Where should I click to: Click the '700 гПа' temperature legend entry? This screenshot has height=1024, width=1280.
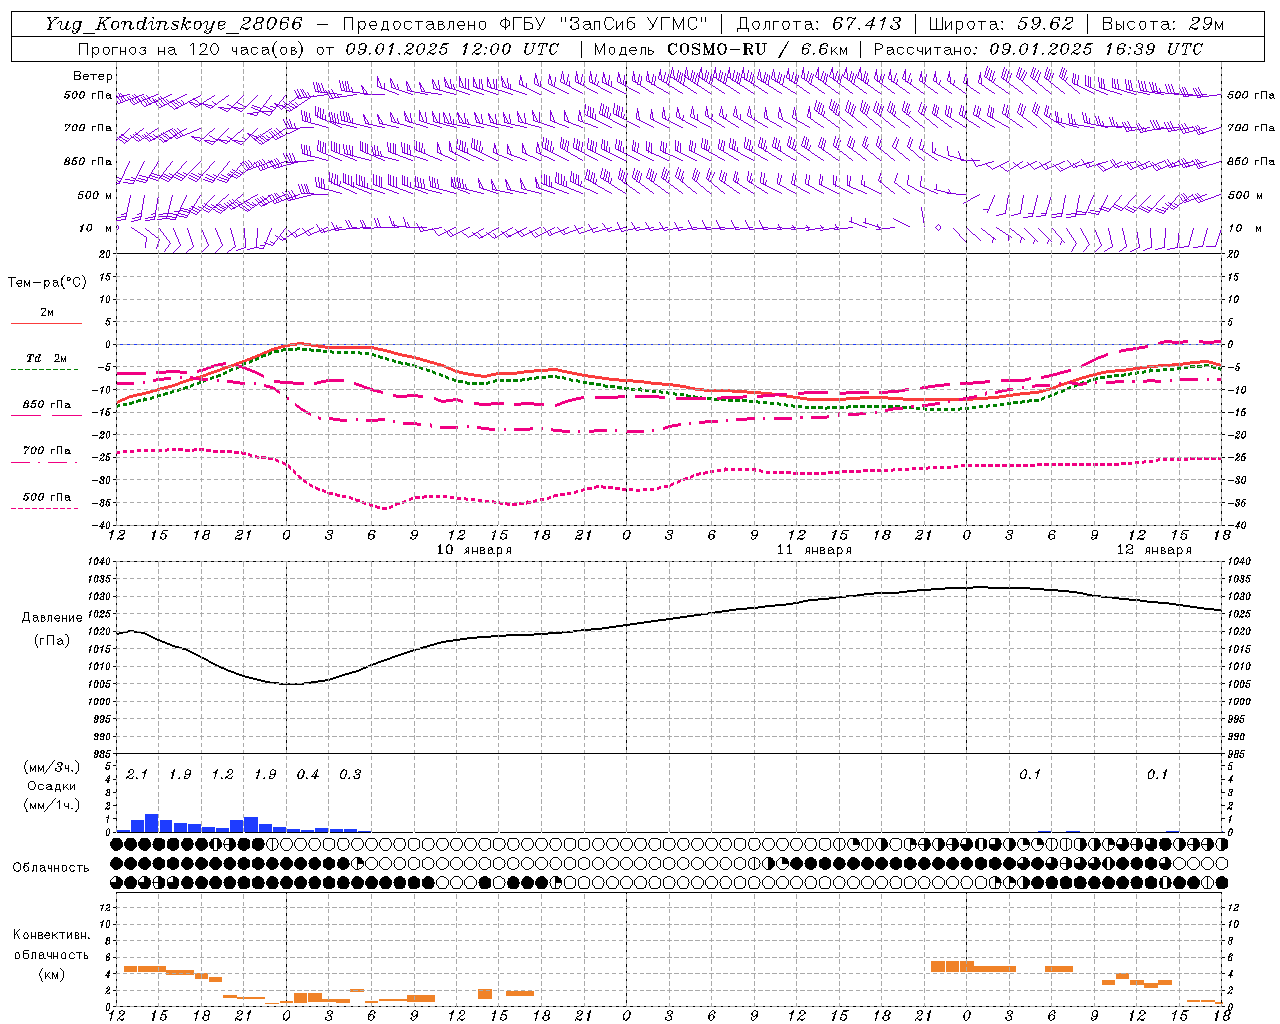(46, 455)
